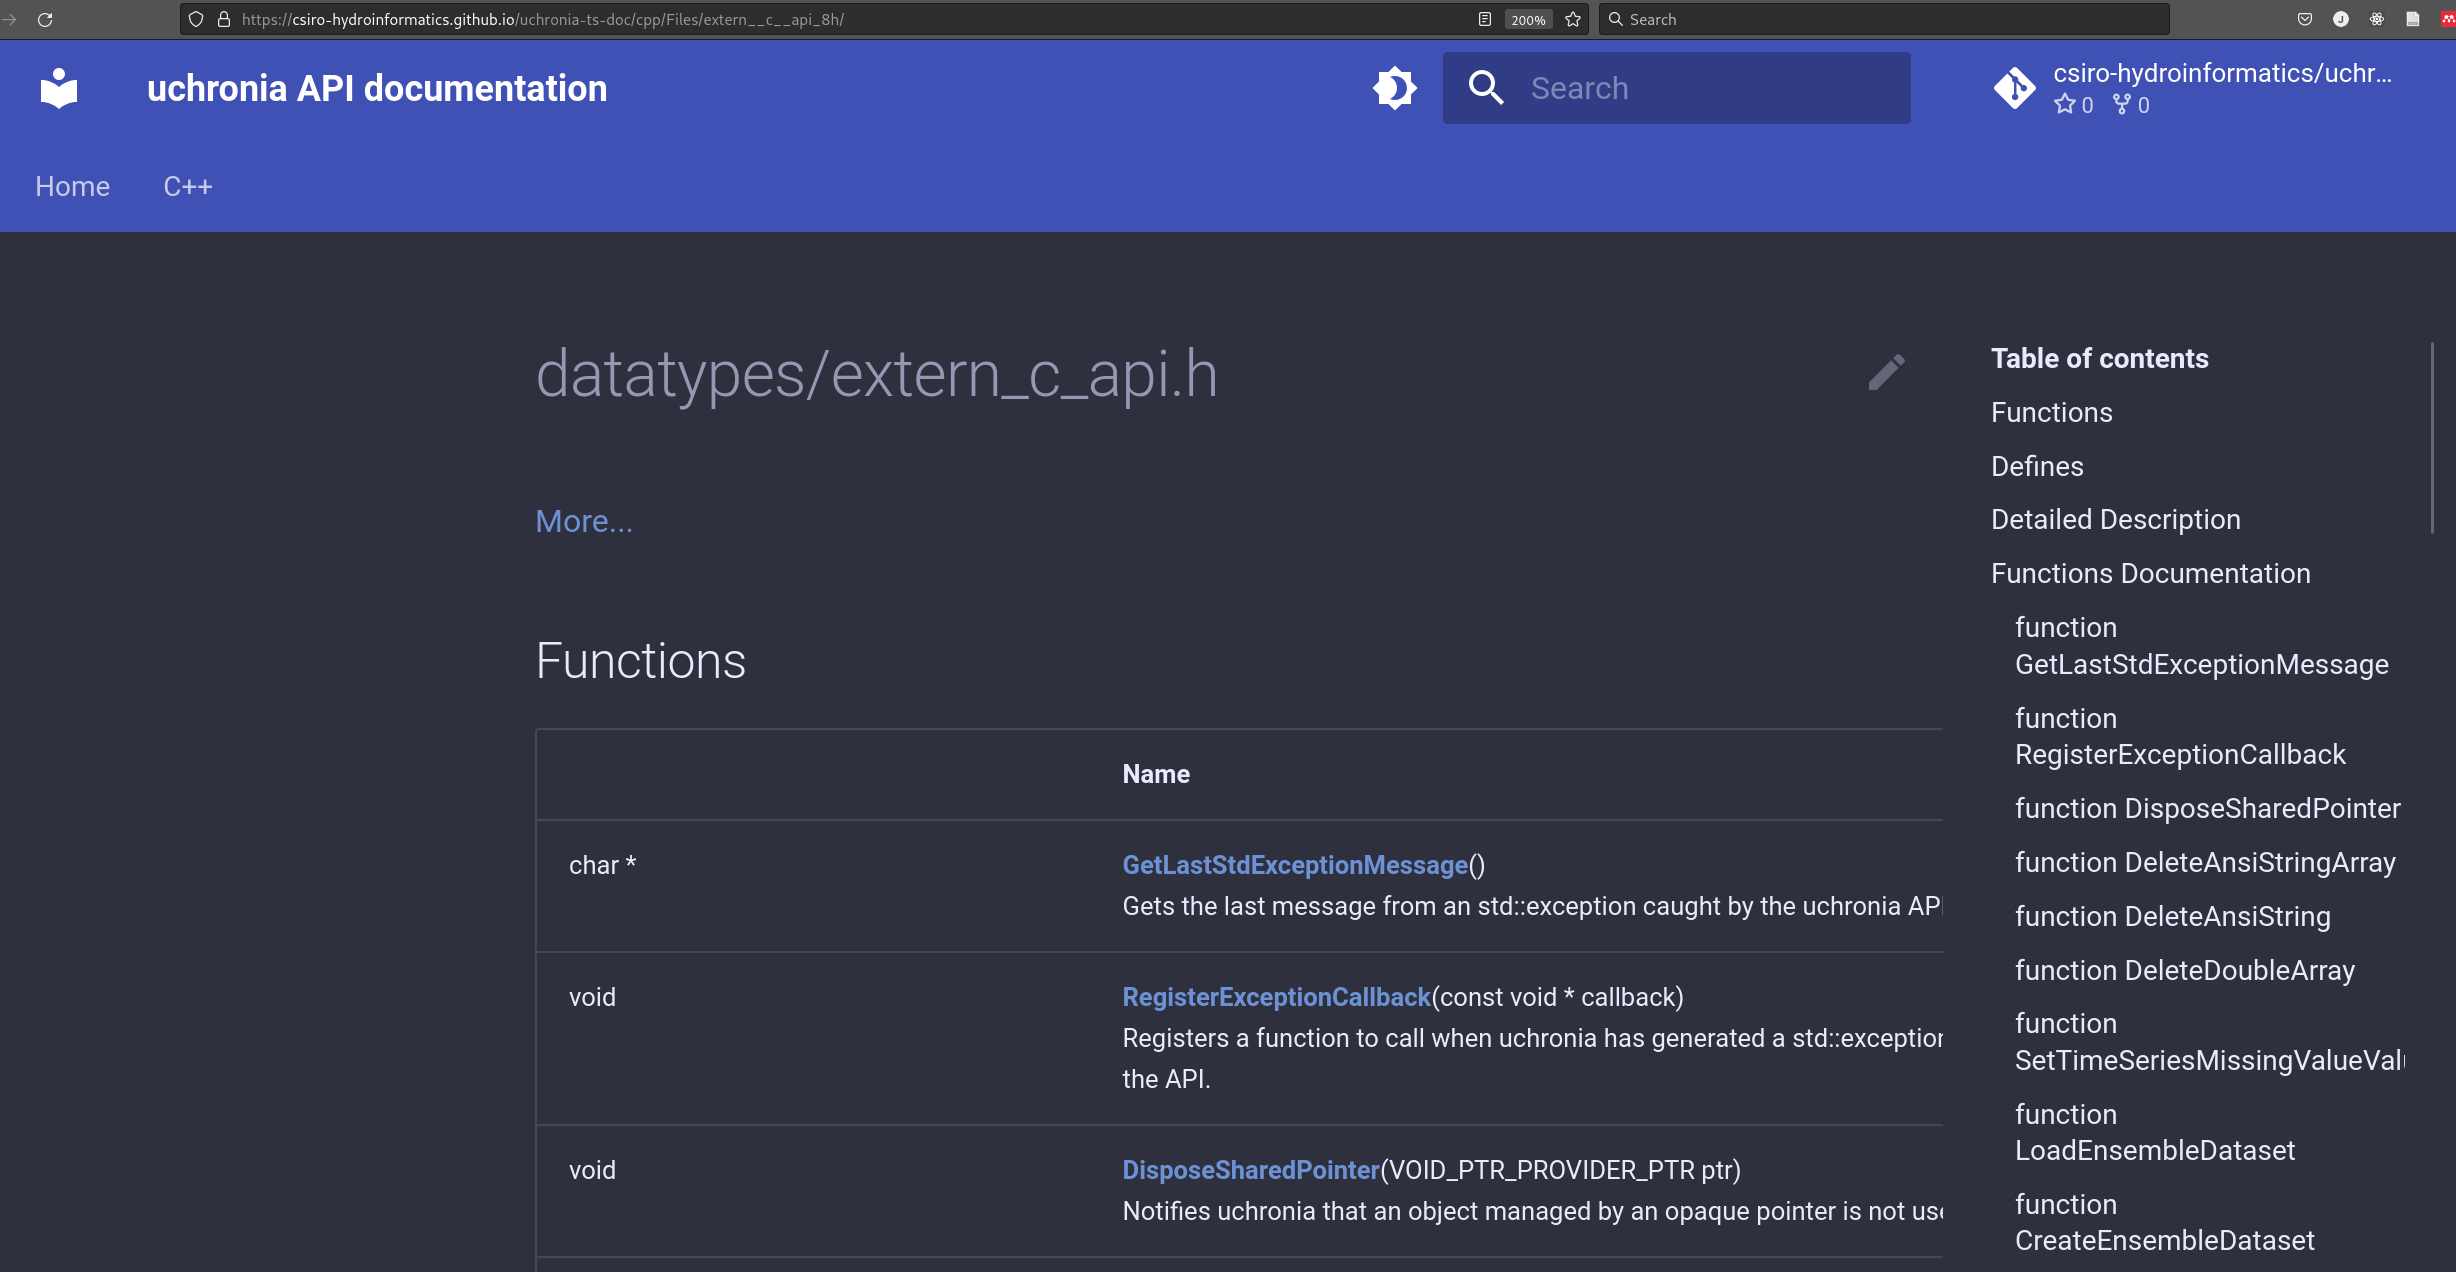Open the GetLastStdExceptionMessage function link

(1295, 865)
